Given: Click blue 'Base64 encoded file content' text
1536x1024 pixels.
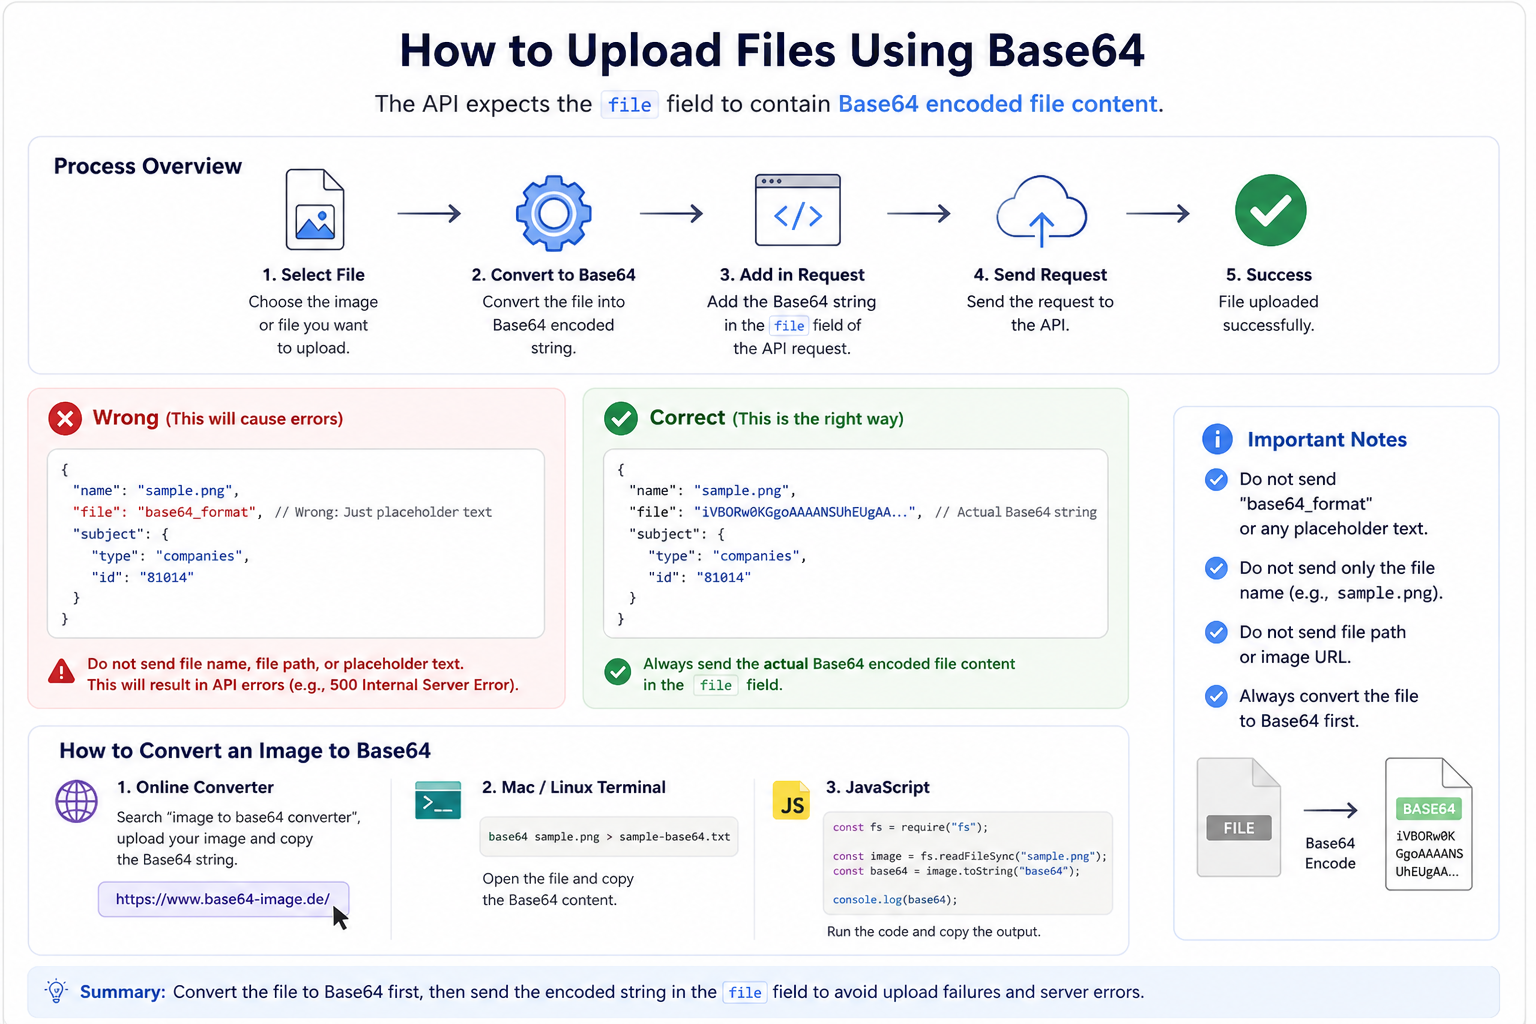Looking at the screenshot, I should (998, 104).
